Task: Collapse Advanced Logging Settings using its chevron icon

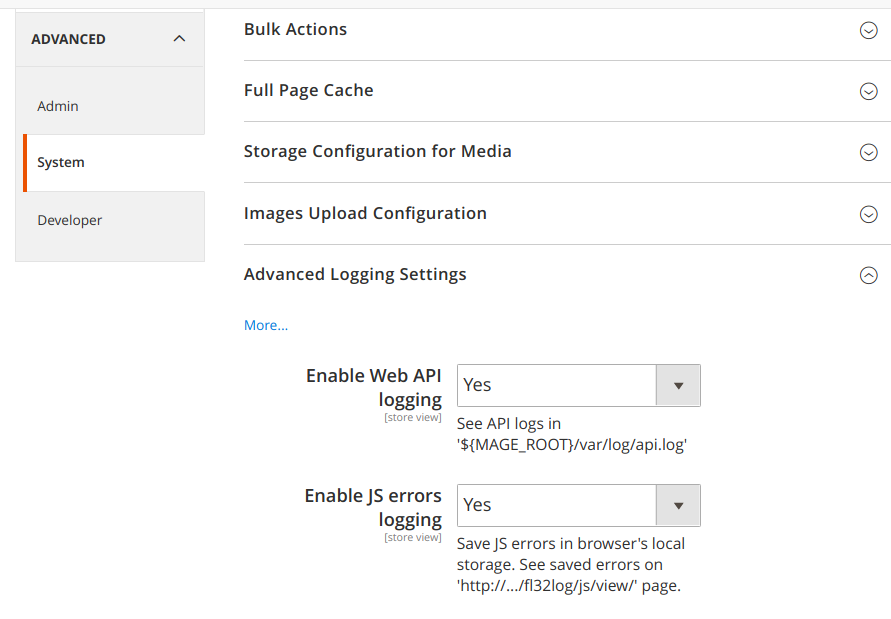Action: [x=868, y=275]
